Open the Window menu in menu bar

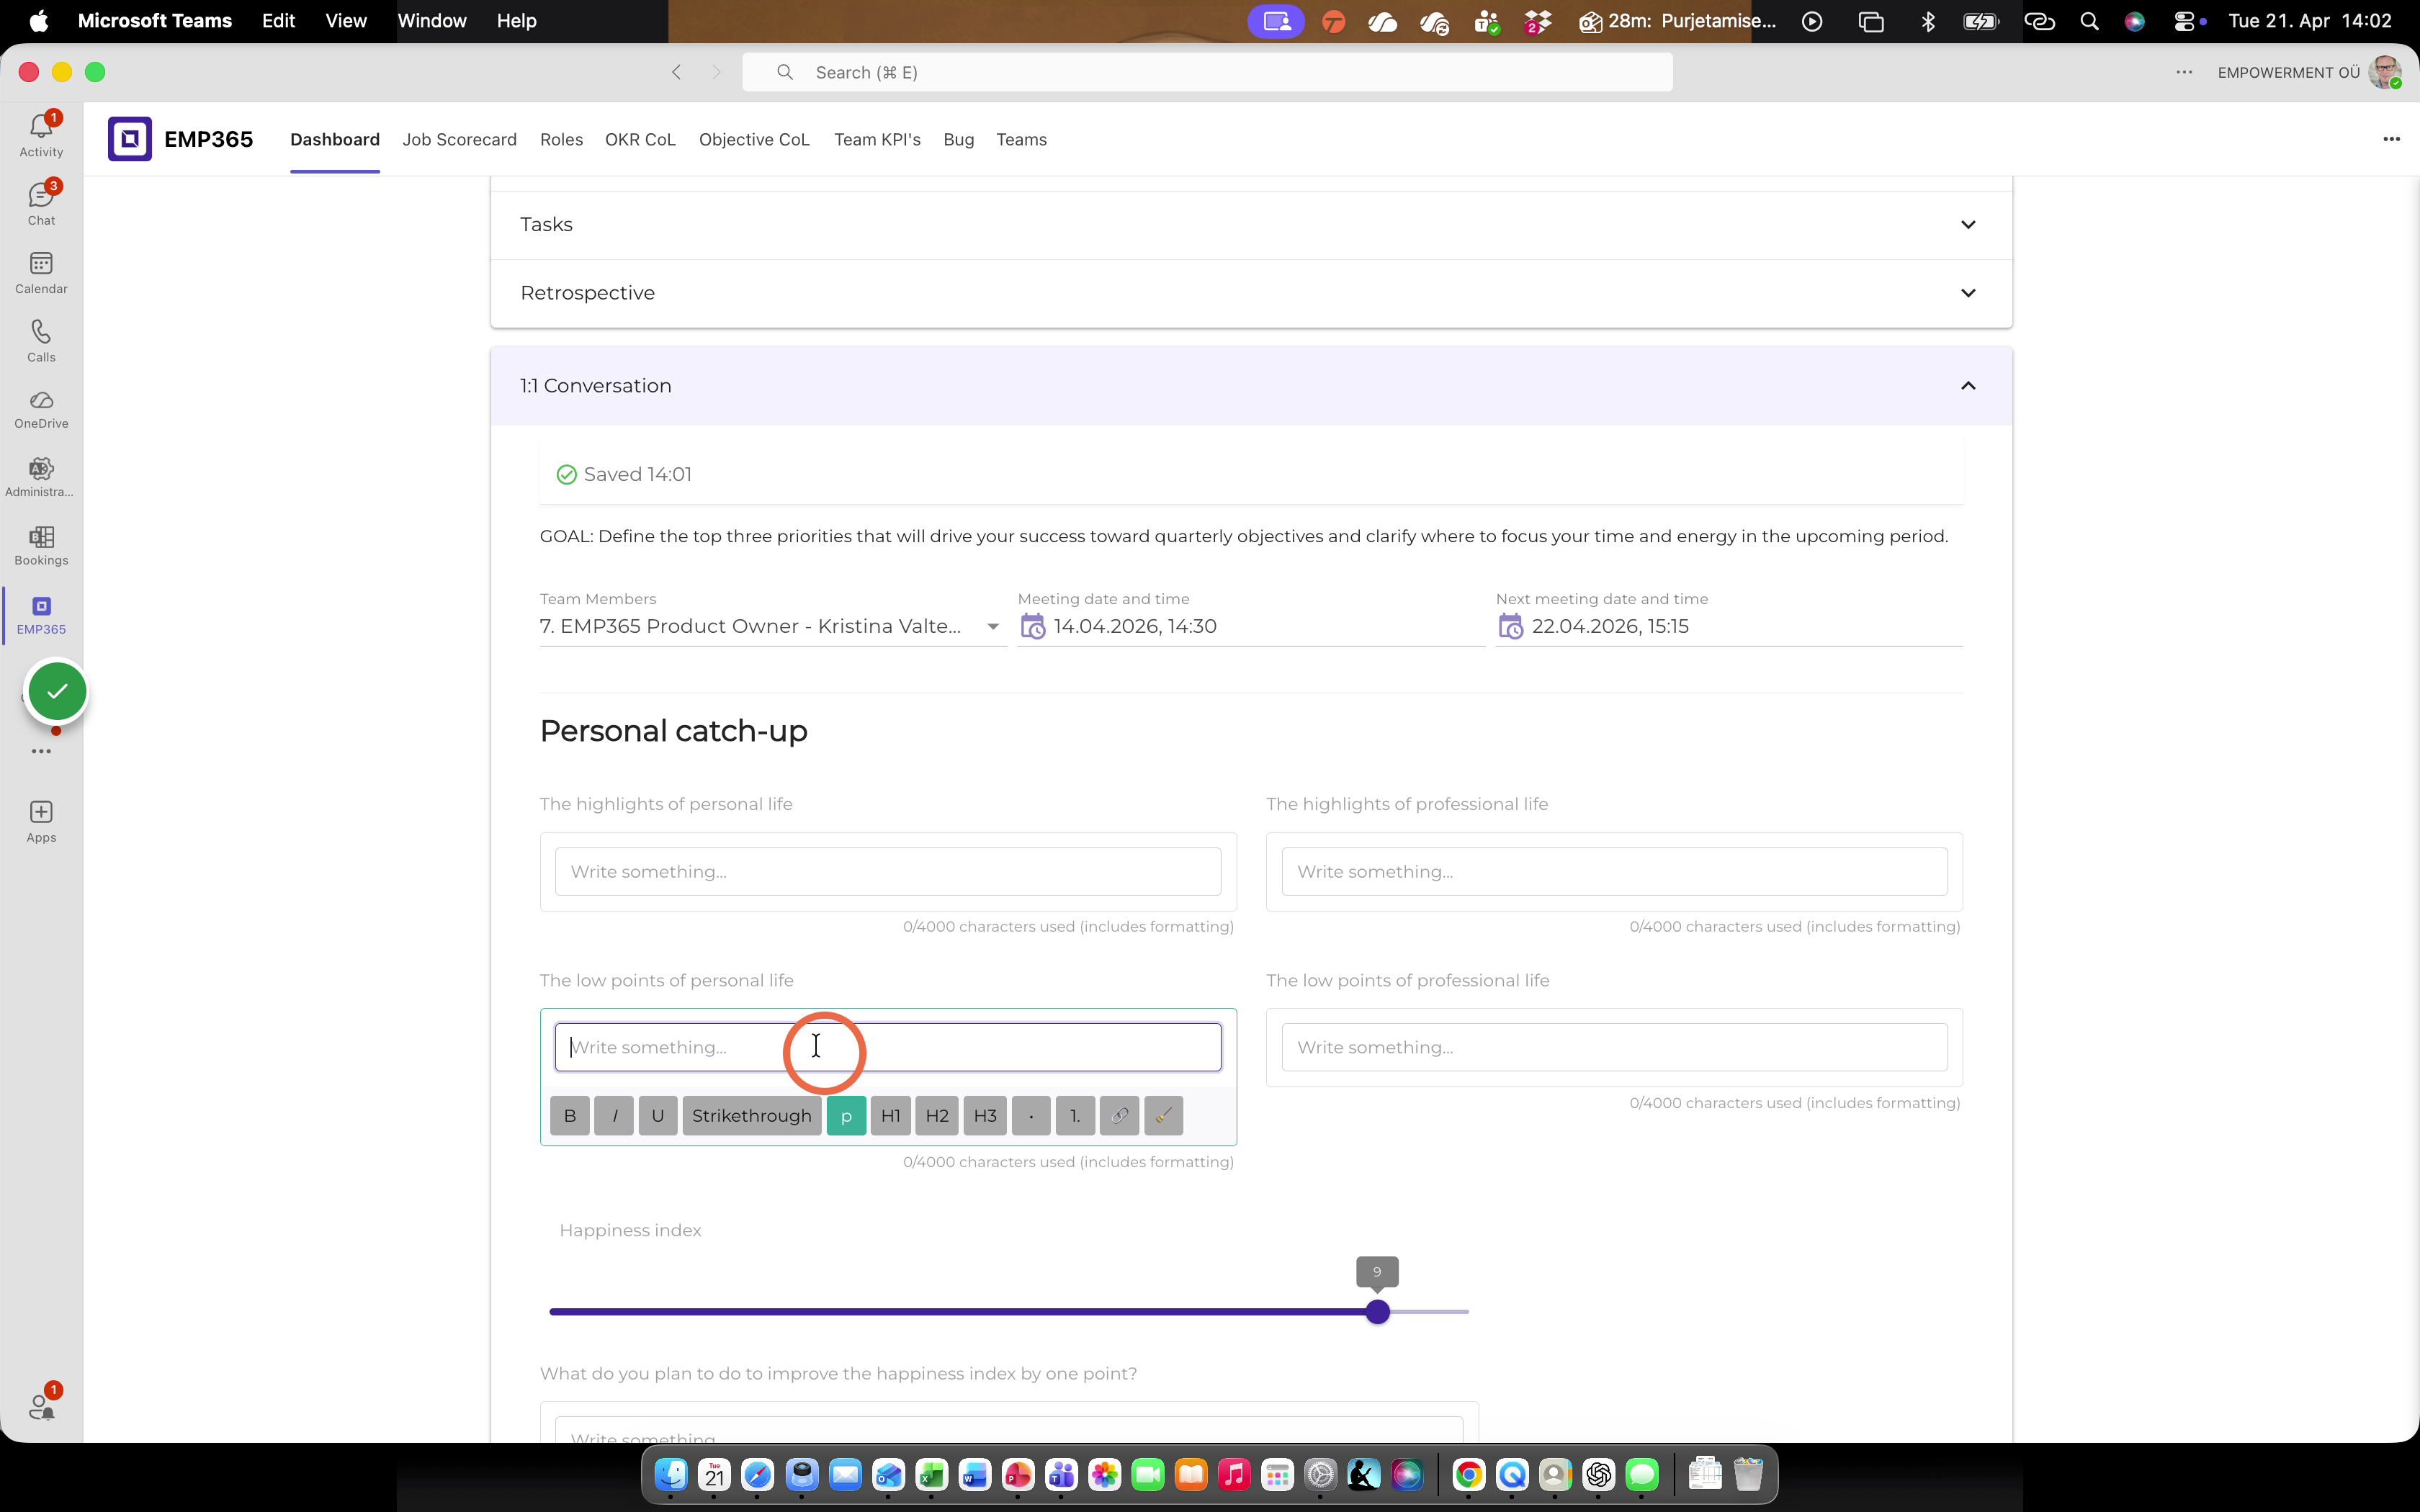point(432,21)
